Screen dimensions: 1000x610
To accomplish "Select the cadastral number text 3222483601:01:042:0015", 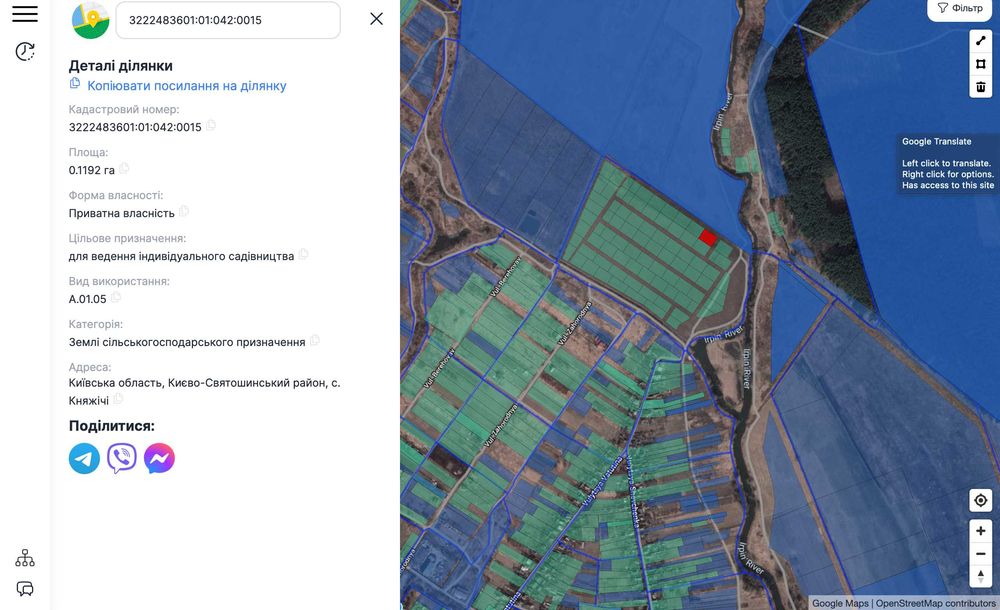I will (x=135, y=127).
